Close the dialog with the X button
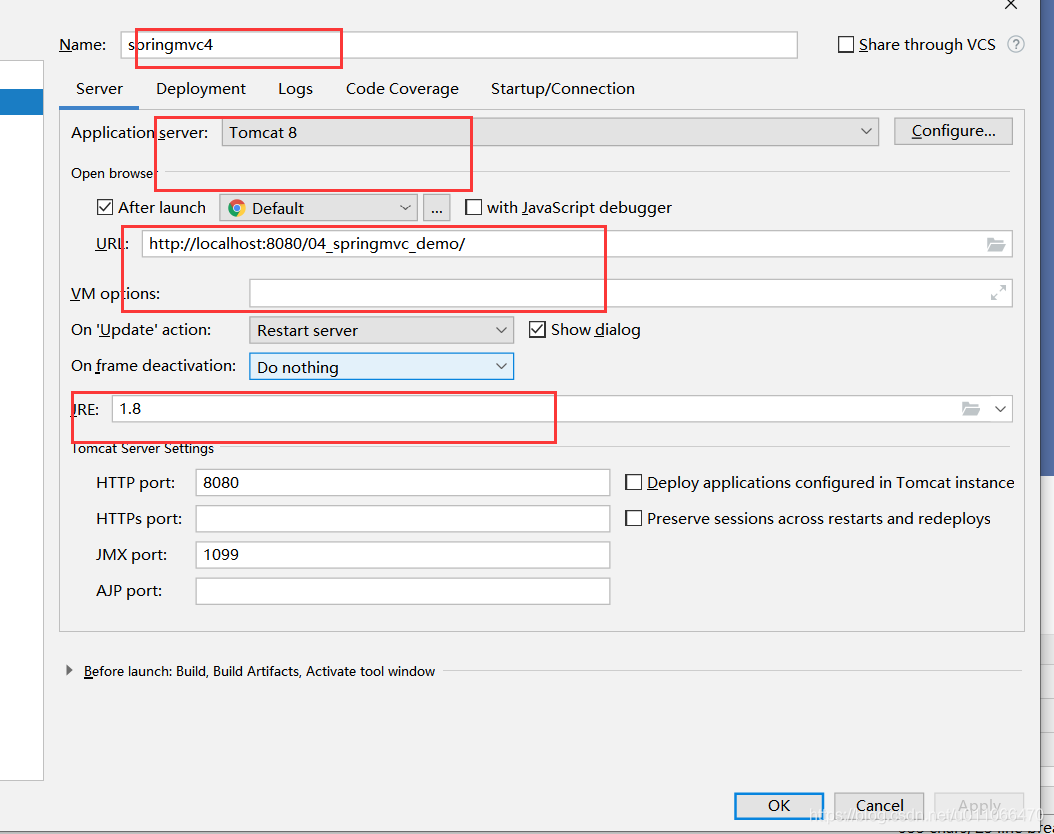 [1010, 5]
